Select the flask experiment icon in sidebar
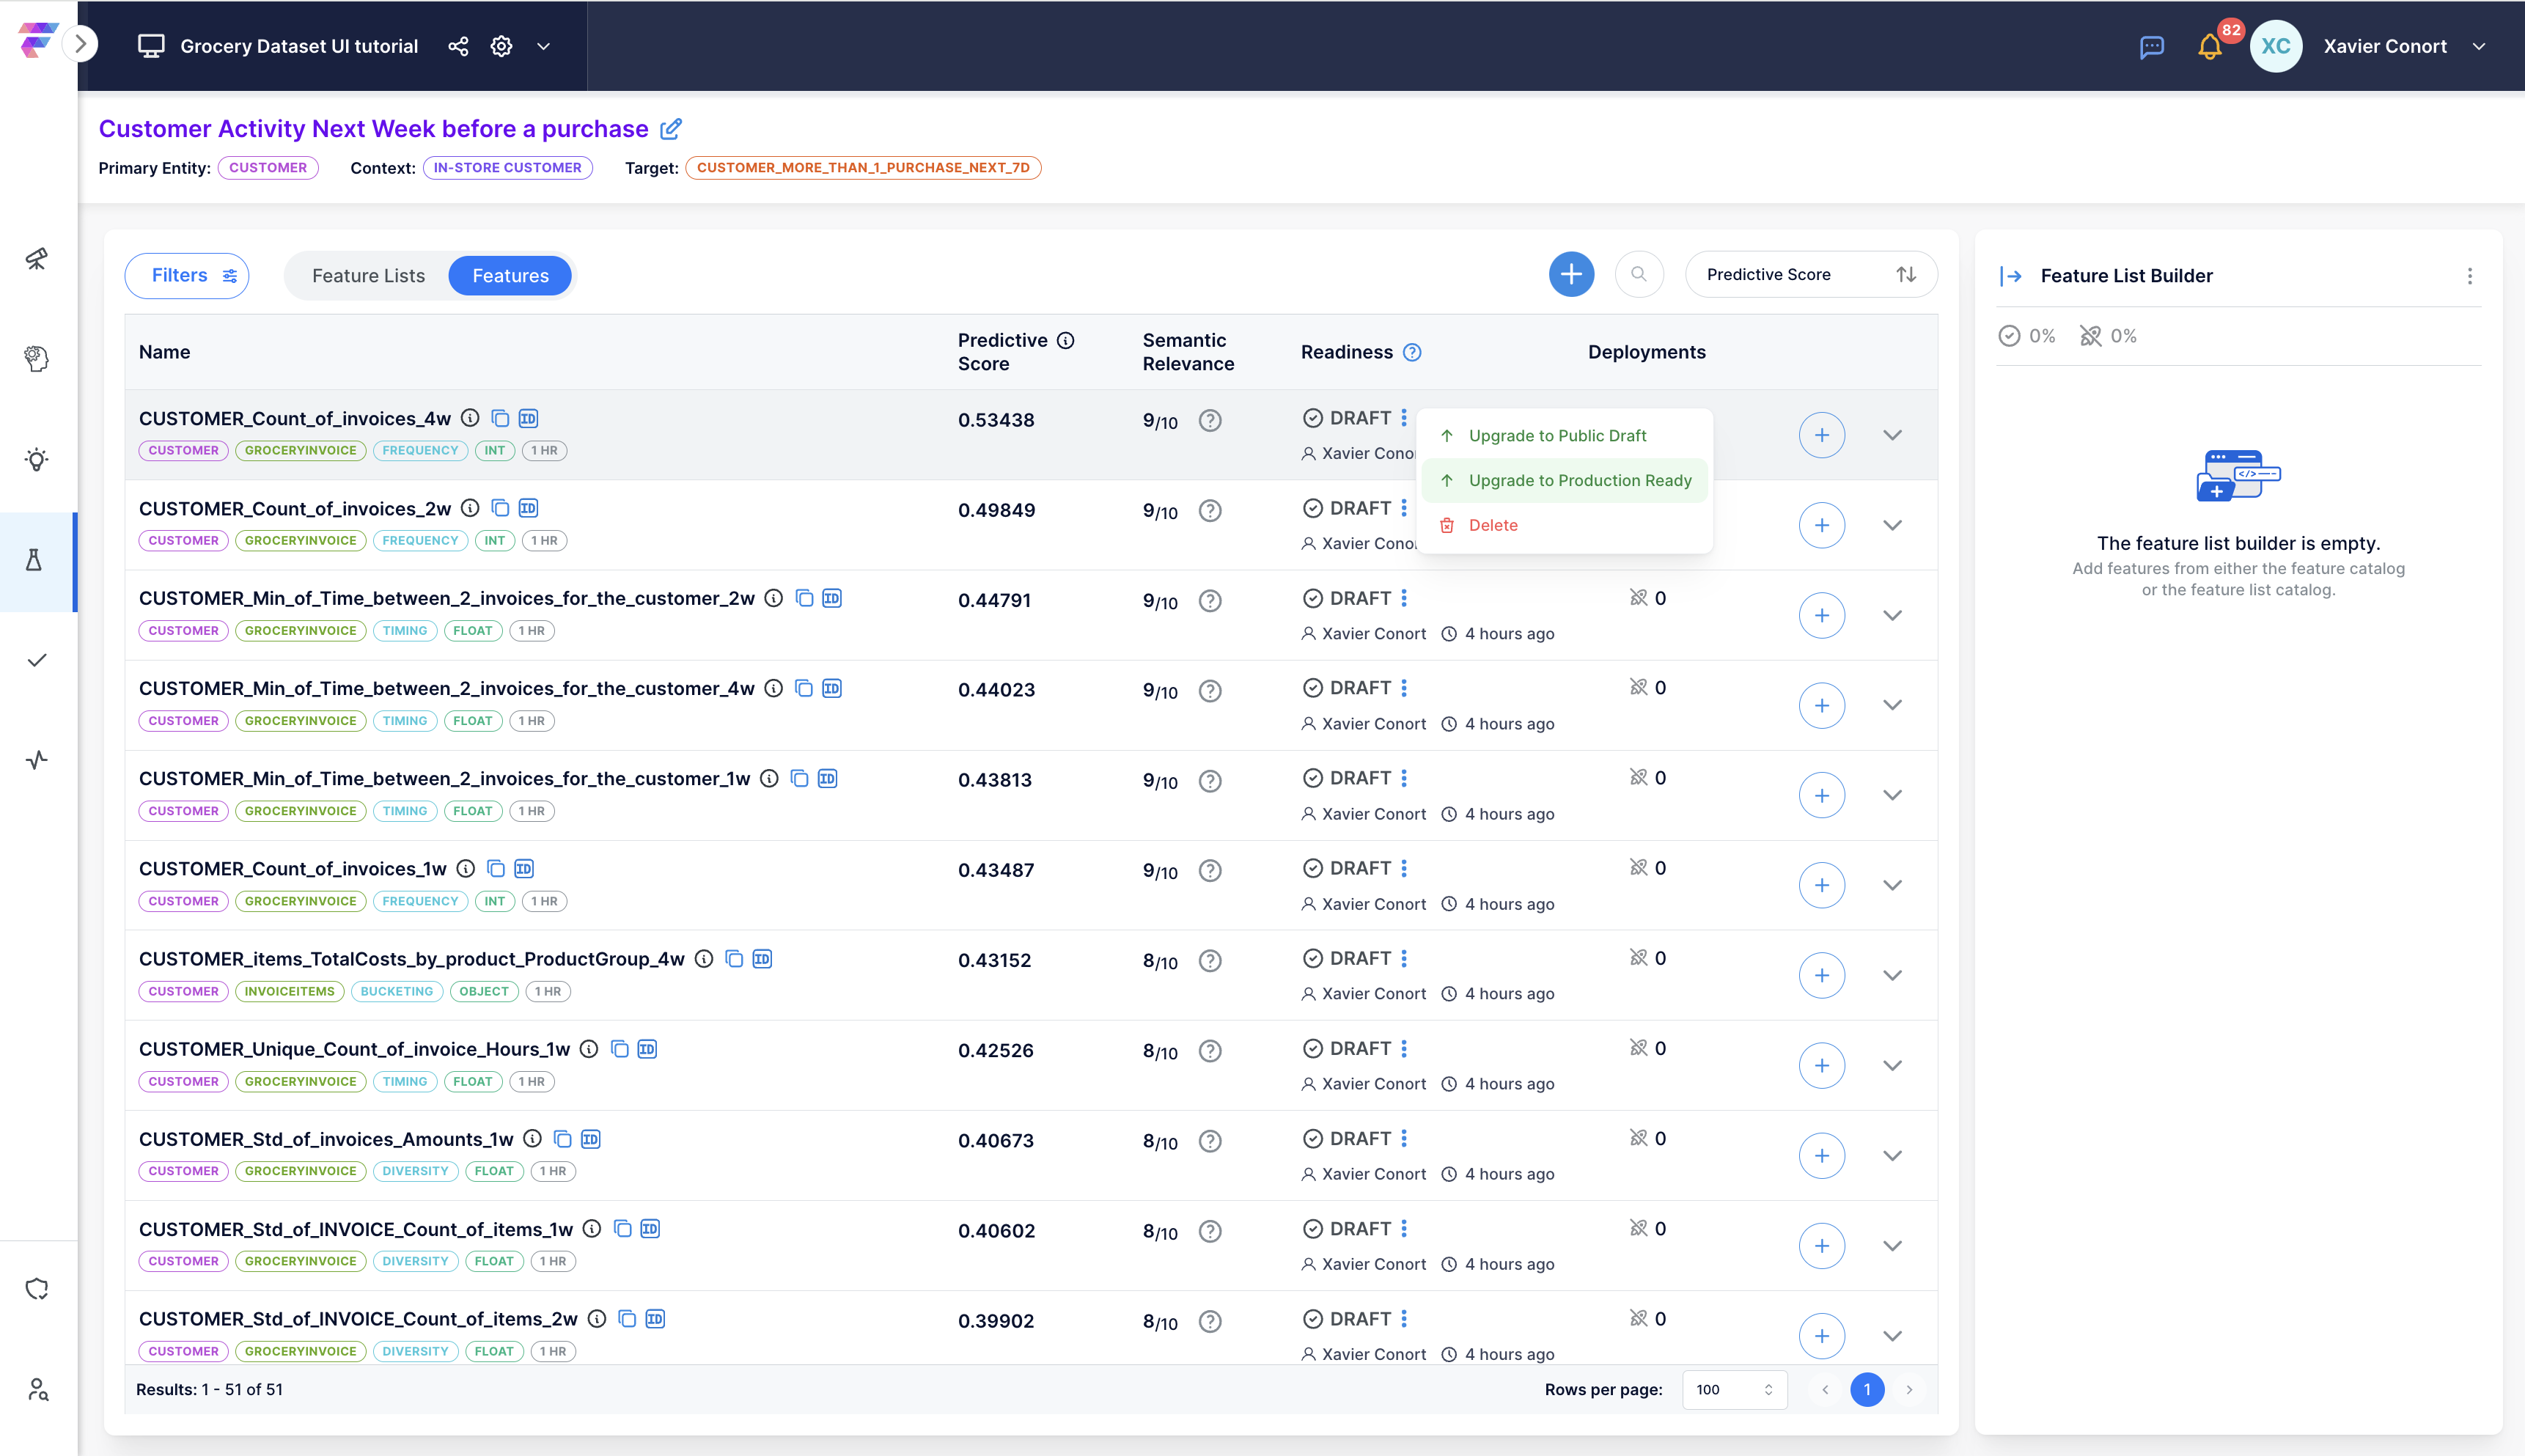The width and height of the screenshot is (2525, 1456). 35,560
